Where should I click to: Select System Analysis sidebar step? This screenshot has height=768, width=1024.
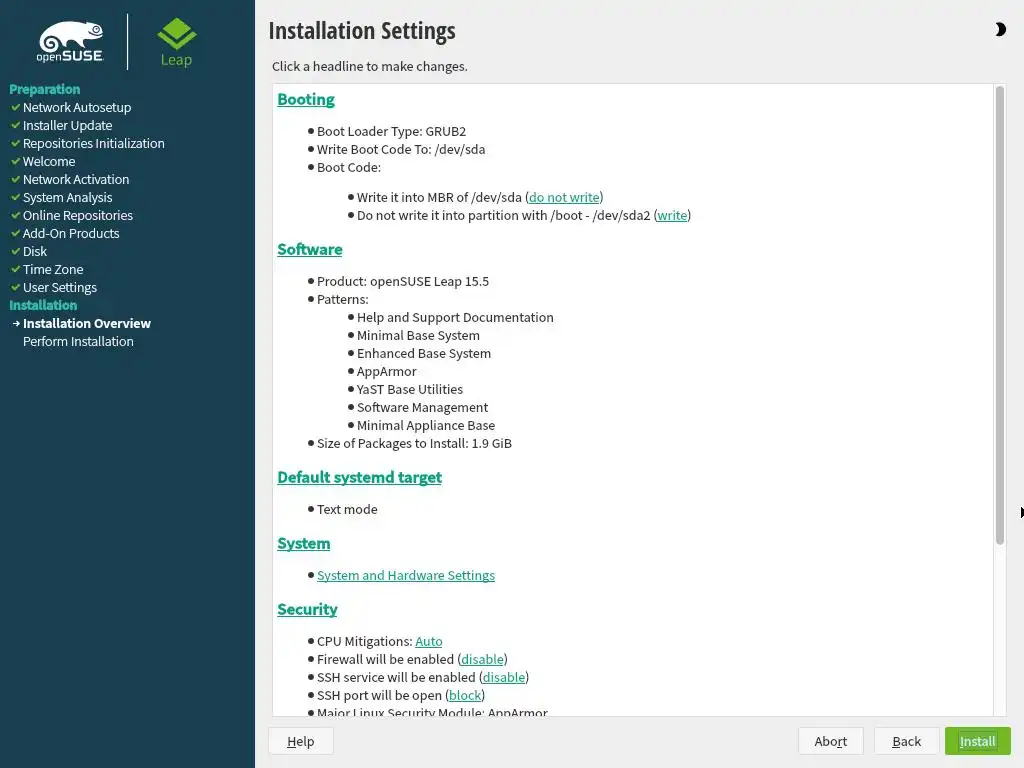click(x=67, y=197)
